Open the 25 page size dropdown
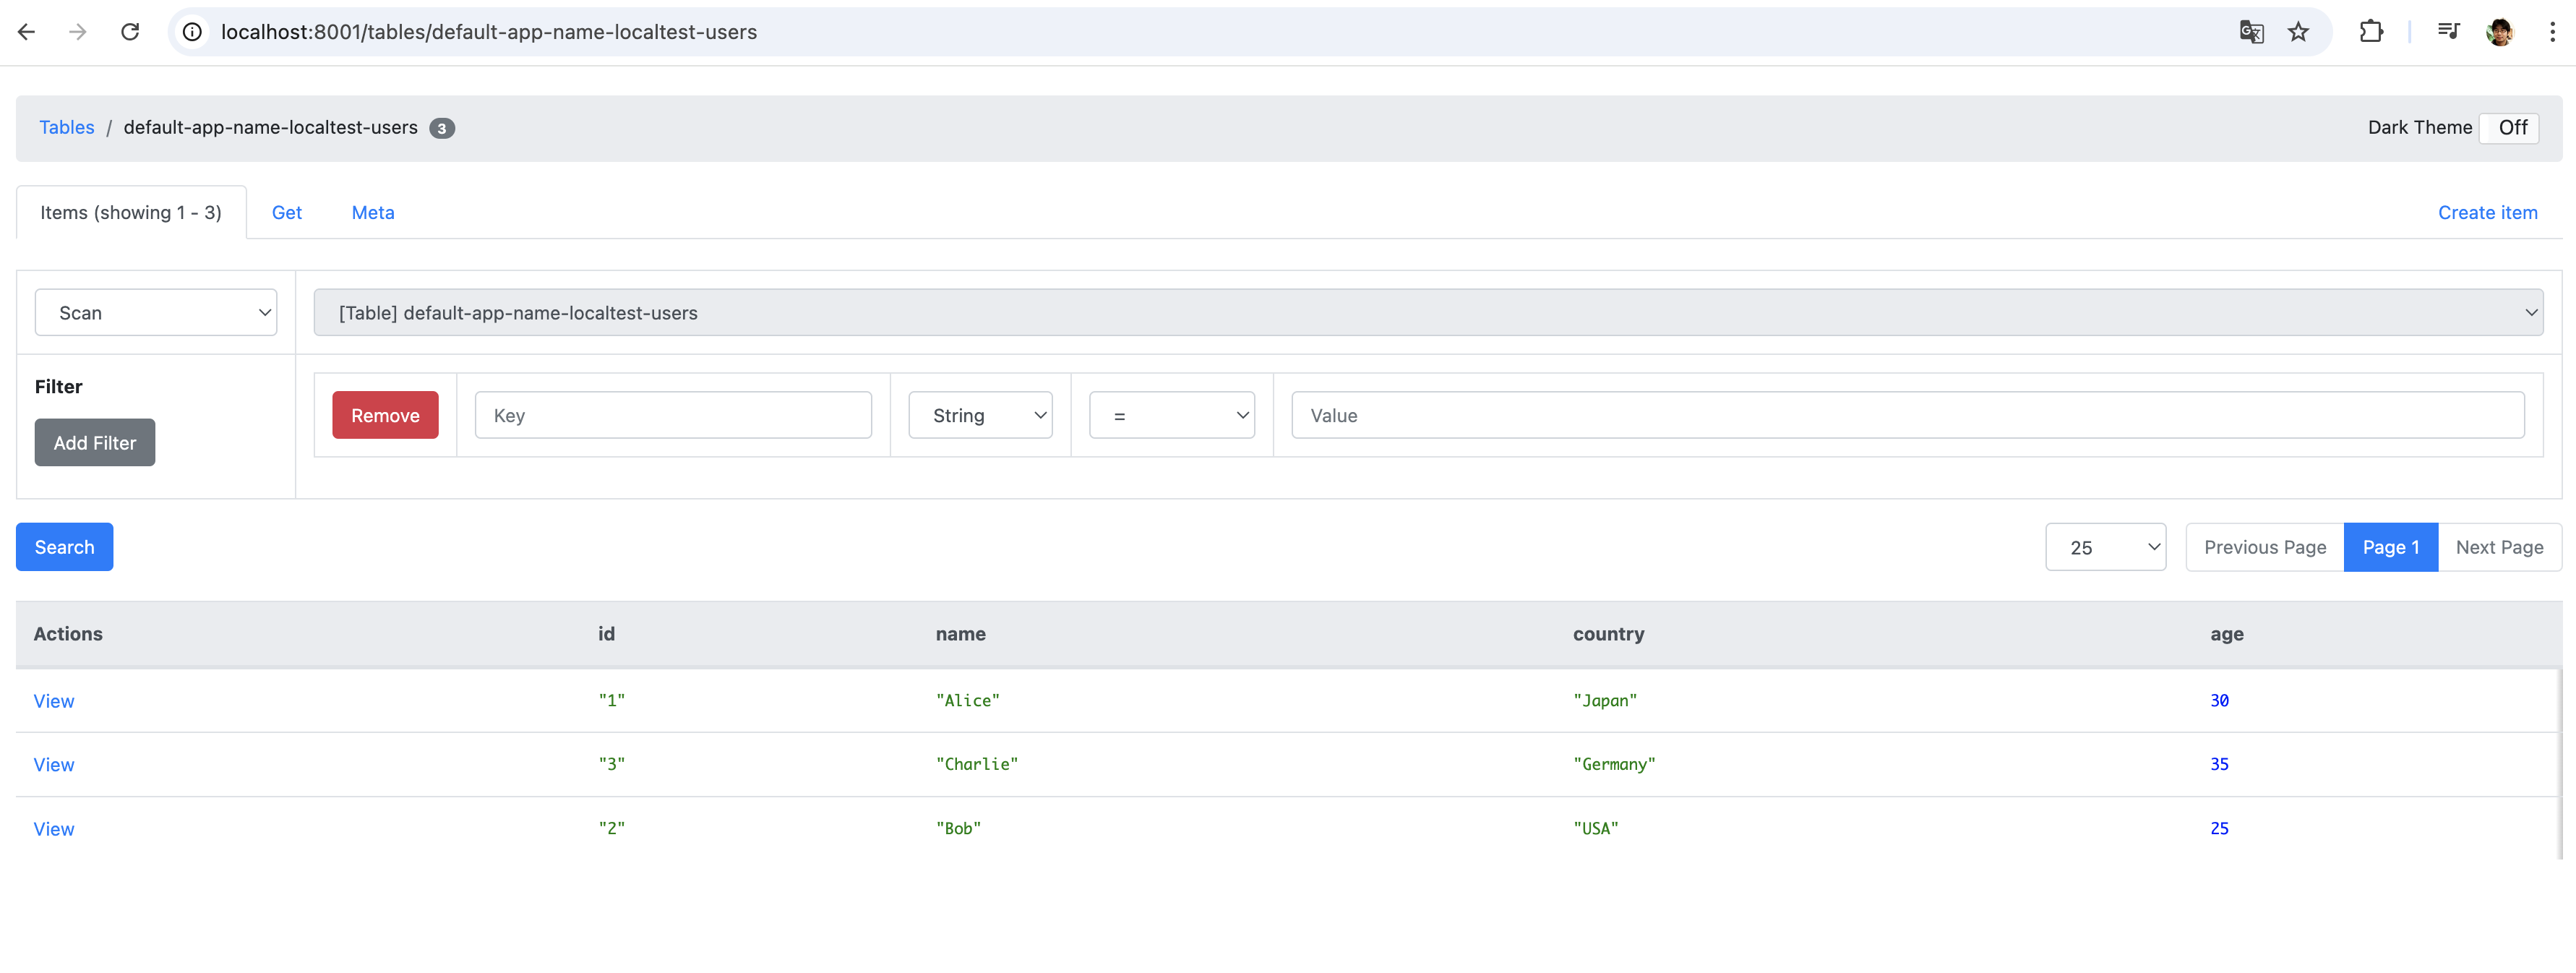Viewport: 2576px width, 973px height. pyautogui.click(x=2105, y=547)
